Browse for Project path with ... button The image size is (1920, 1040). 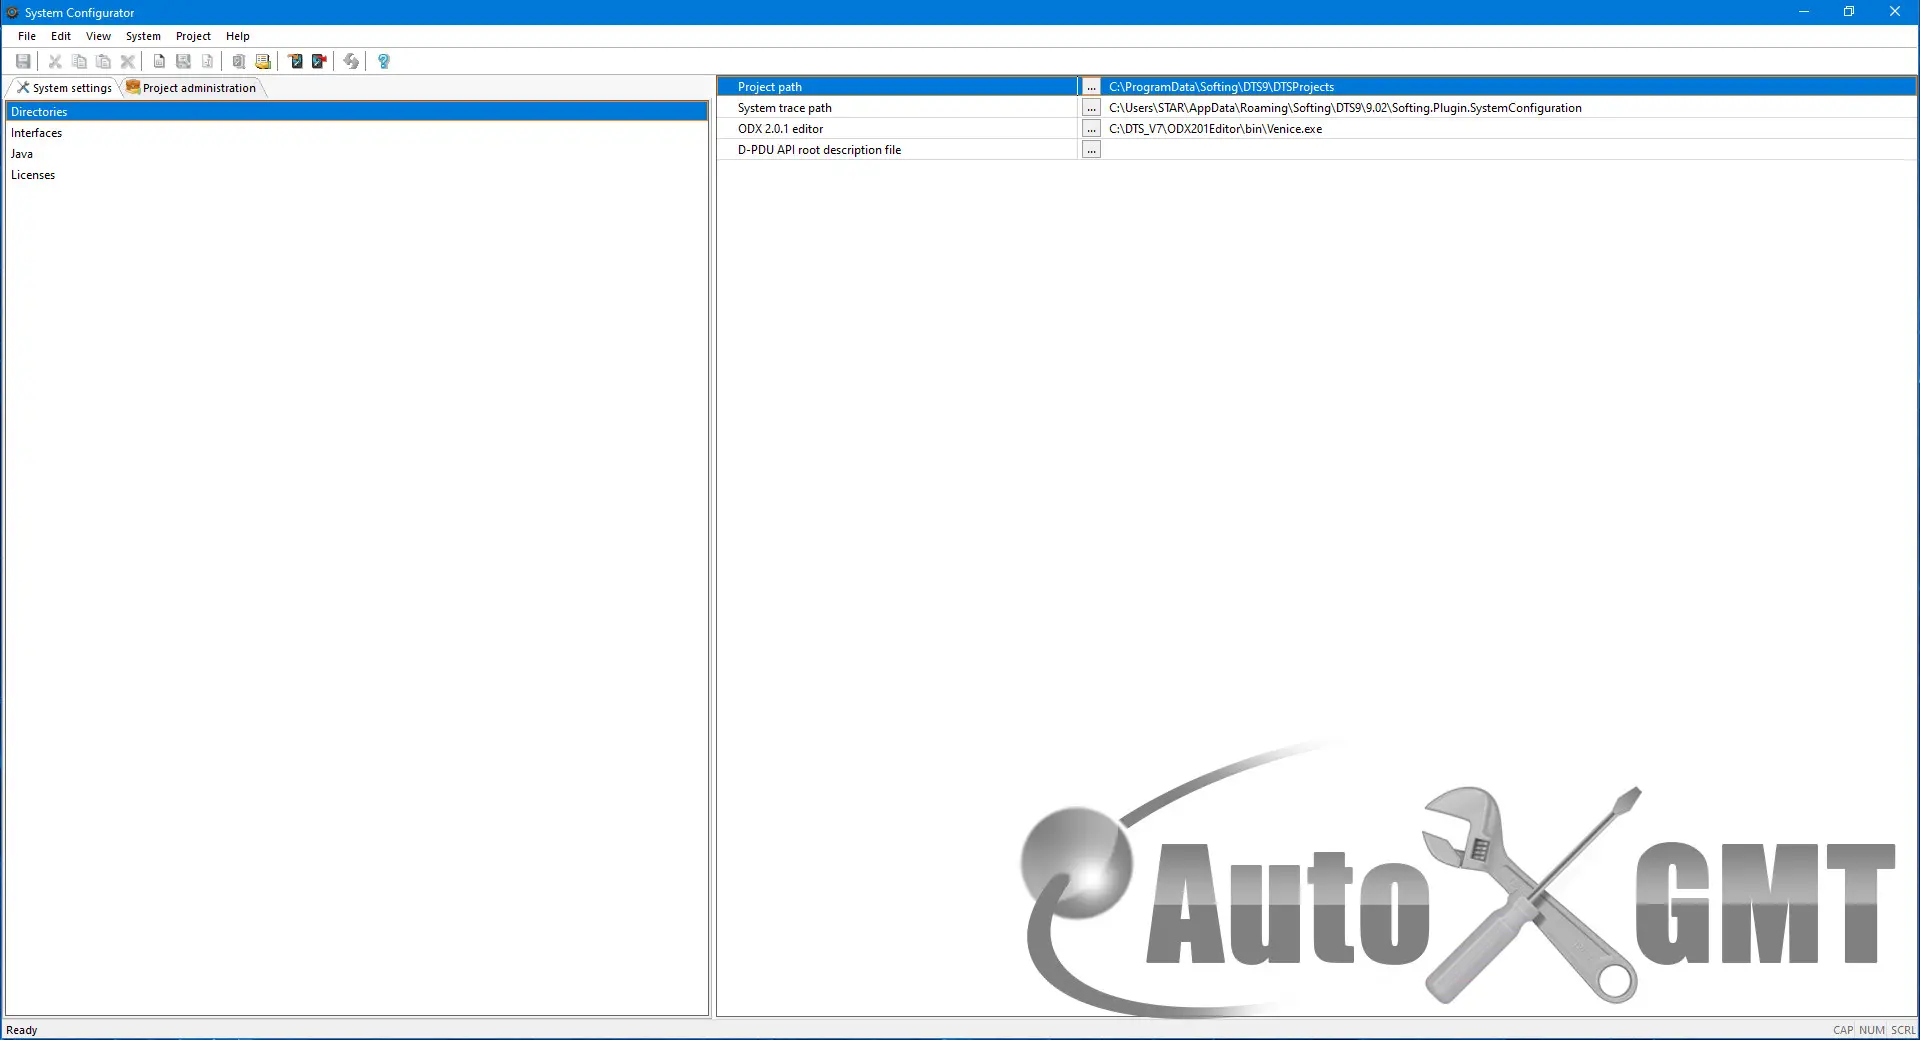(x=1091, y=87)
